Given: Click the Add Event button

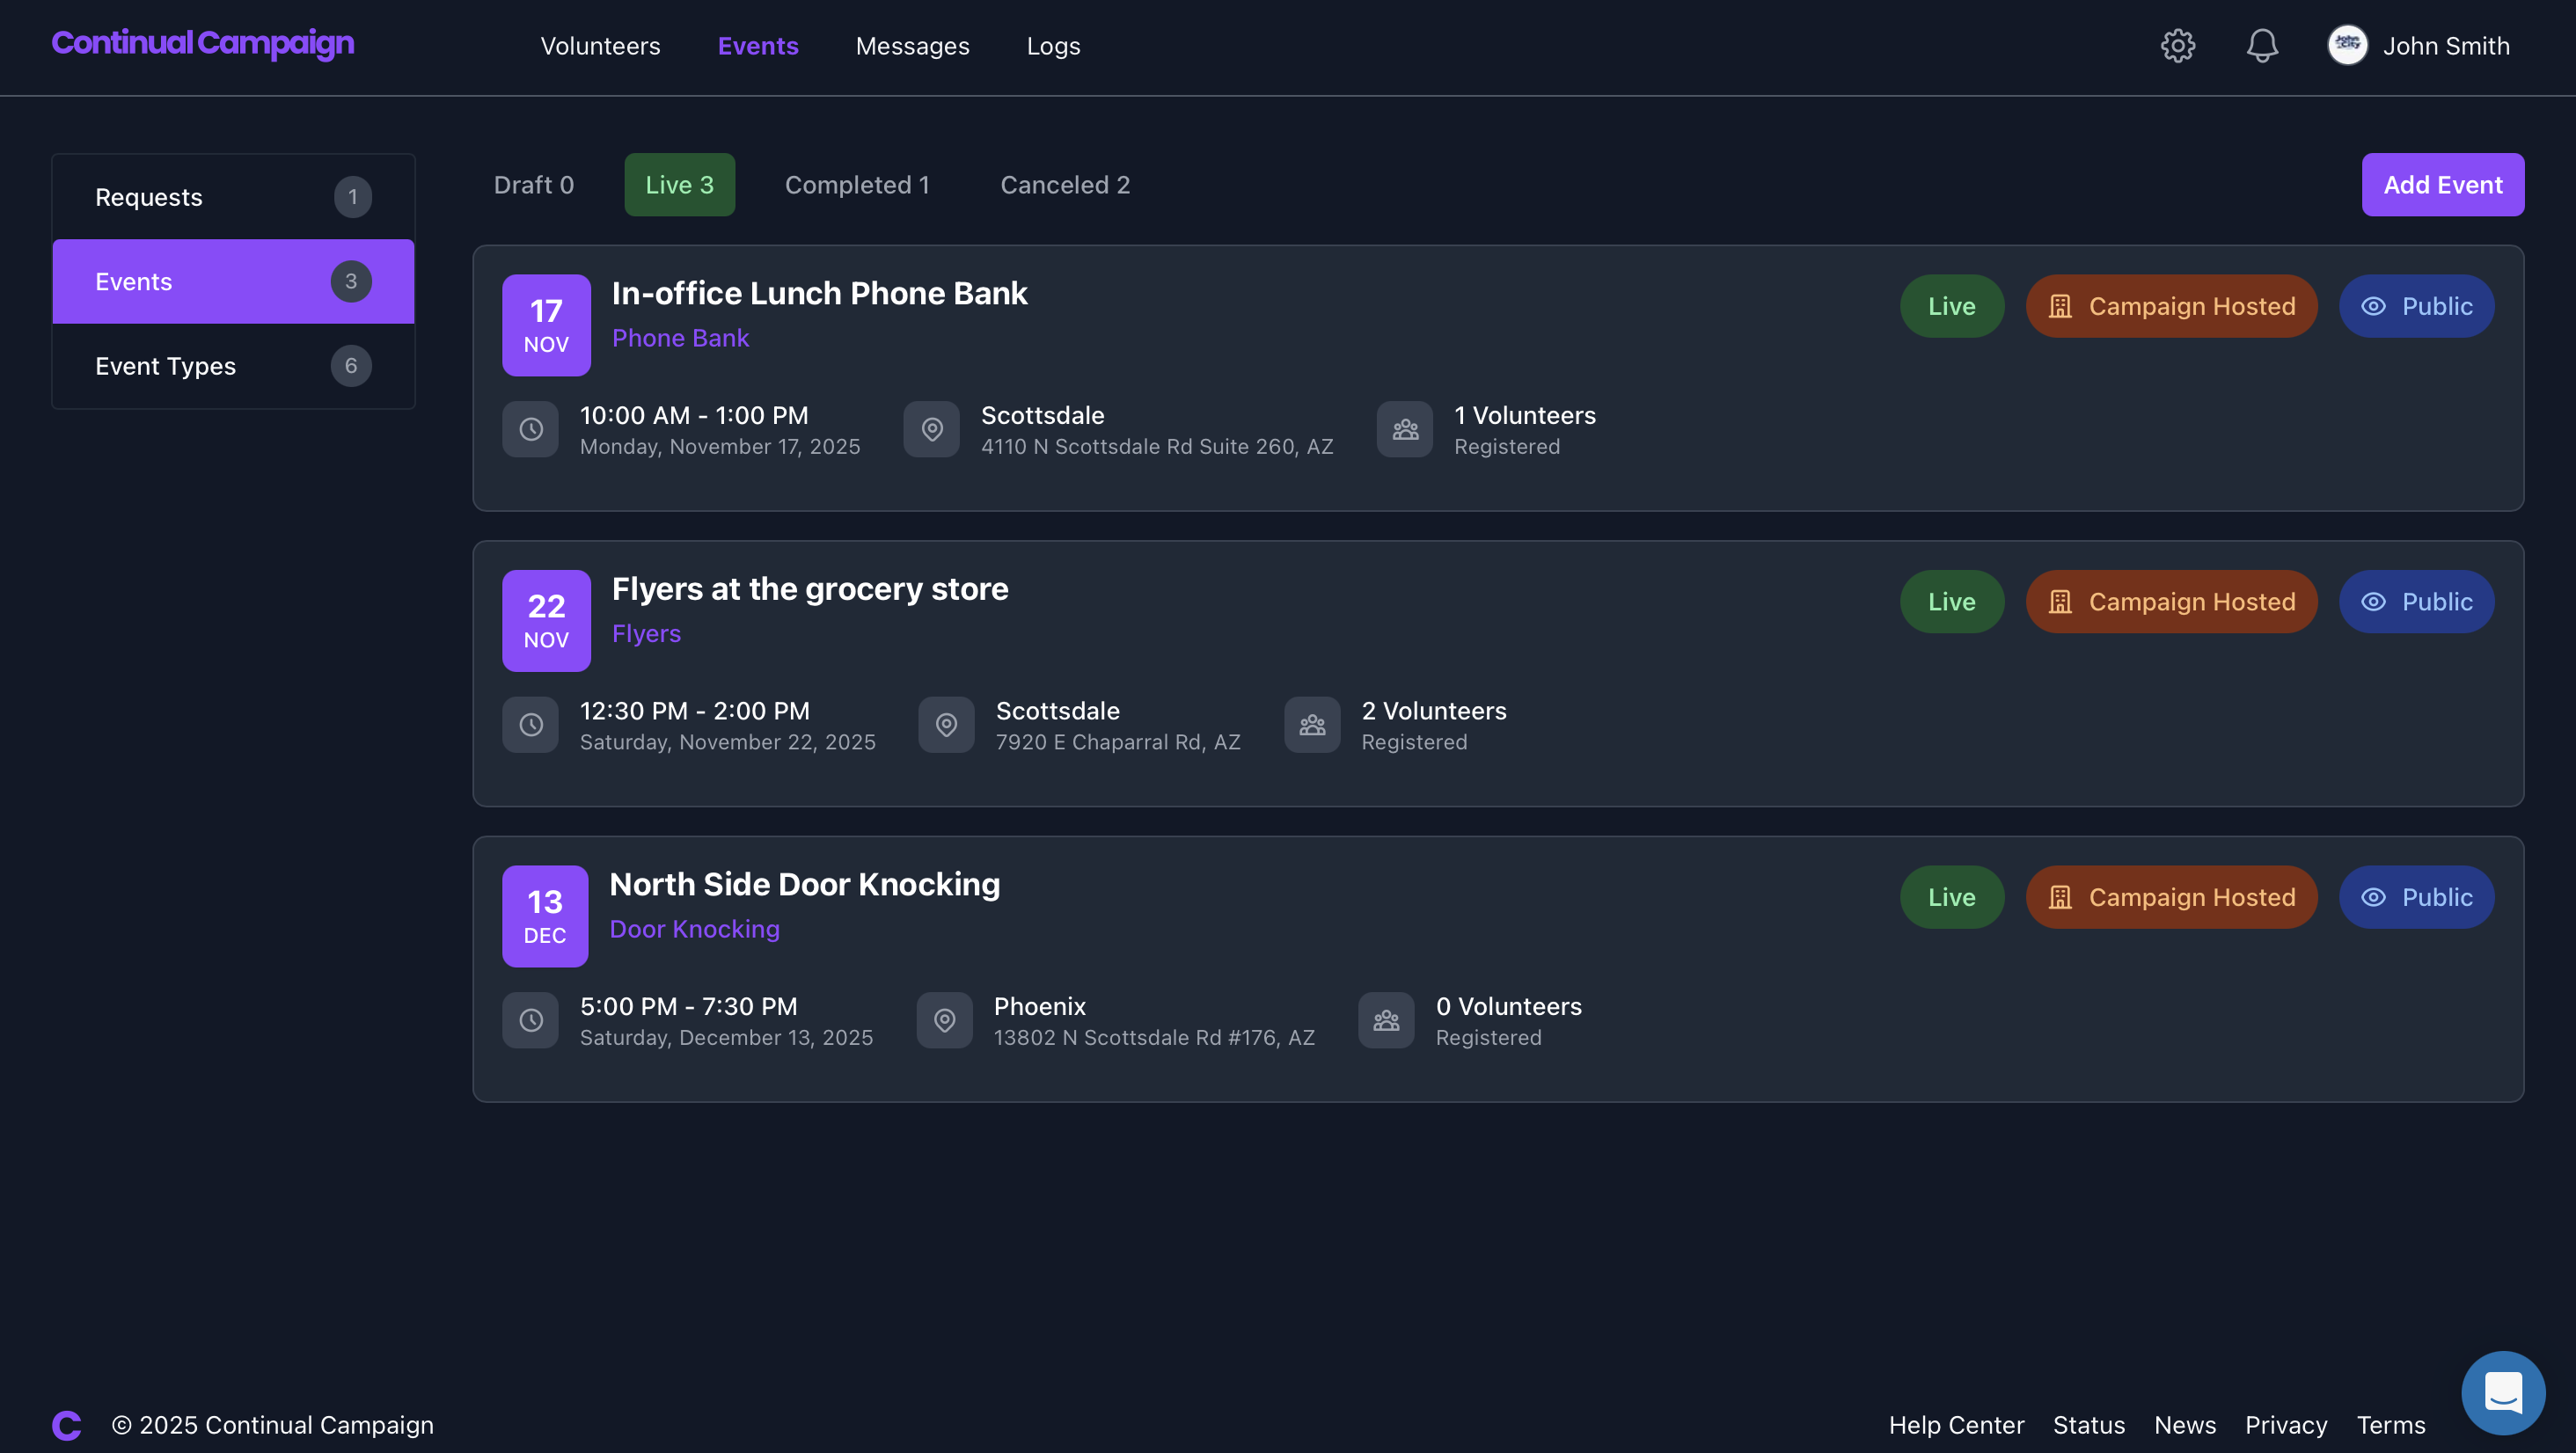Looking at the screenshot, I should [x=2443, y=184].
